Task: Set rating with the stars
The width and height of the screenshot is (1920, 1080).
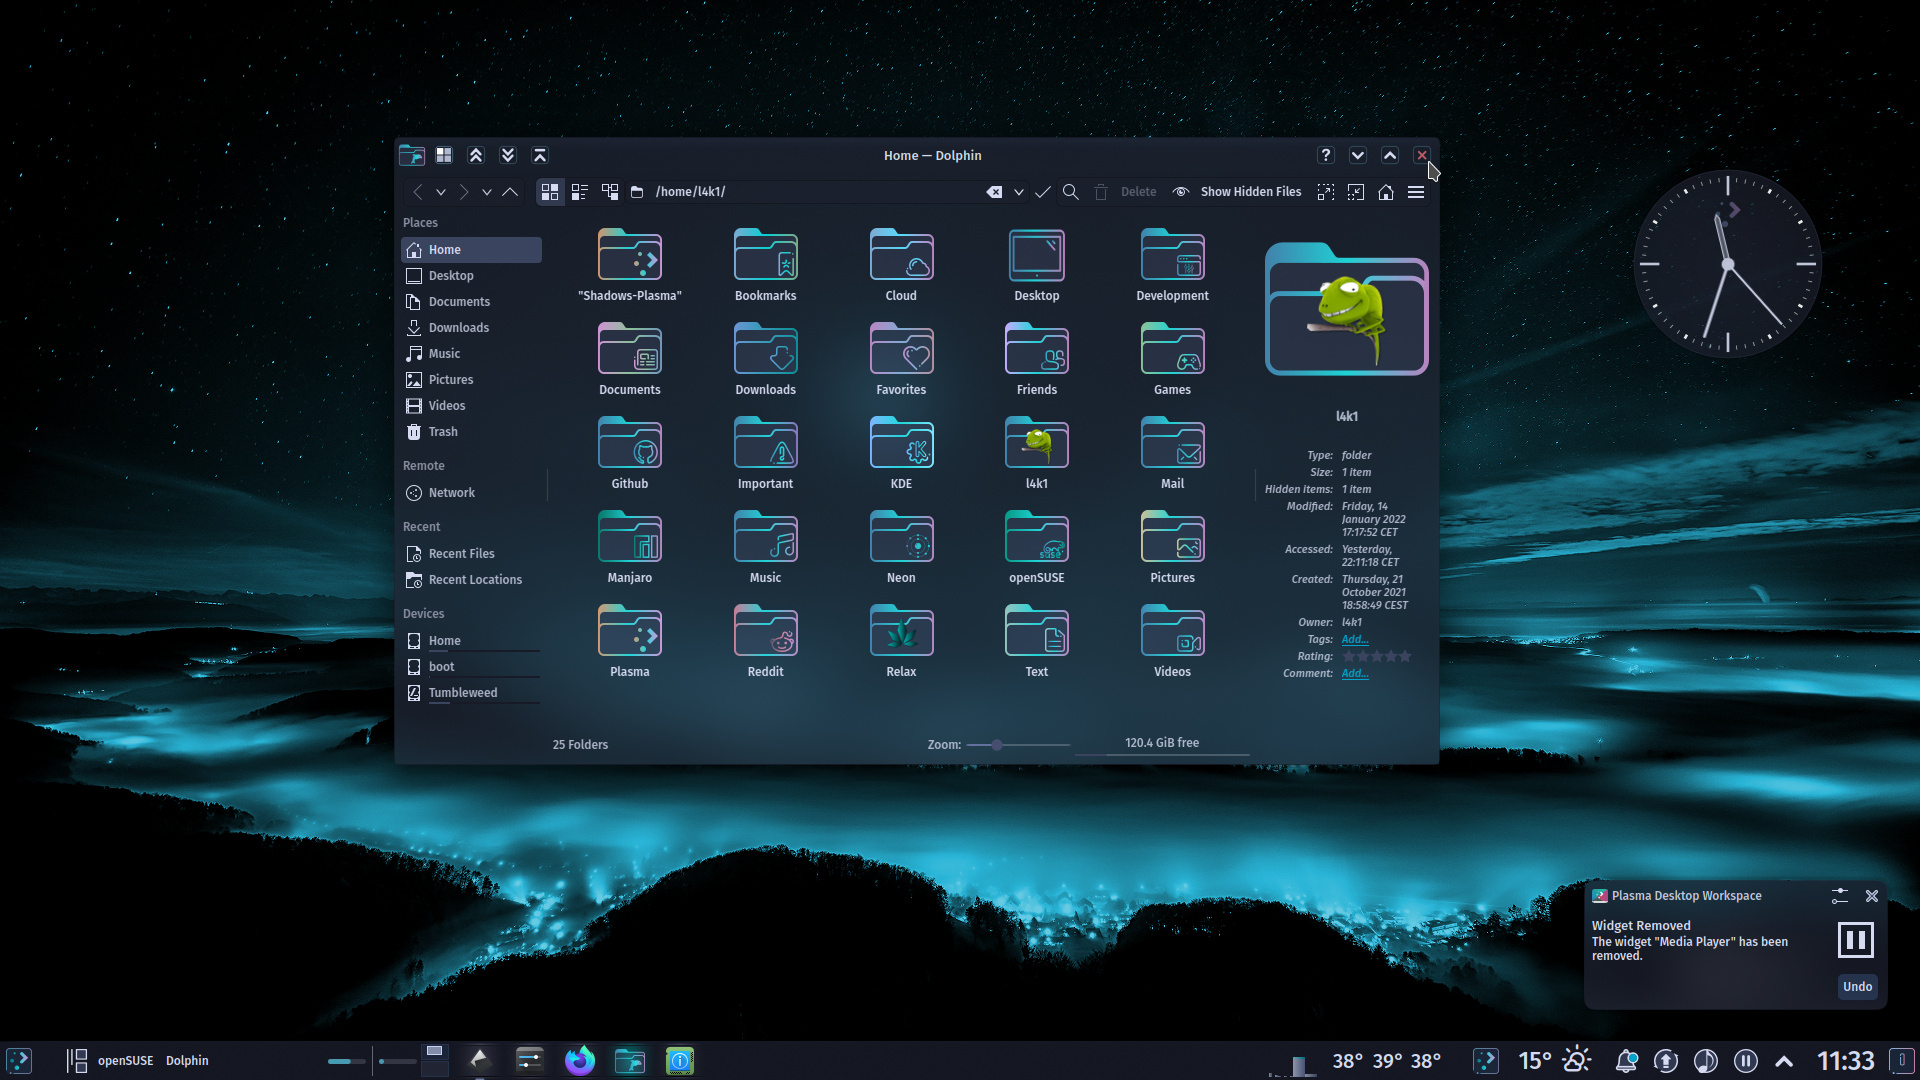Action: 1377,657
